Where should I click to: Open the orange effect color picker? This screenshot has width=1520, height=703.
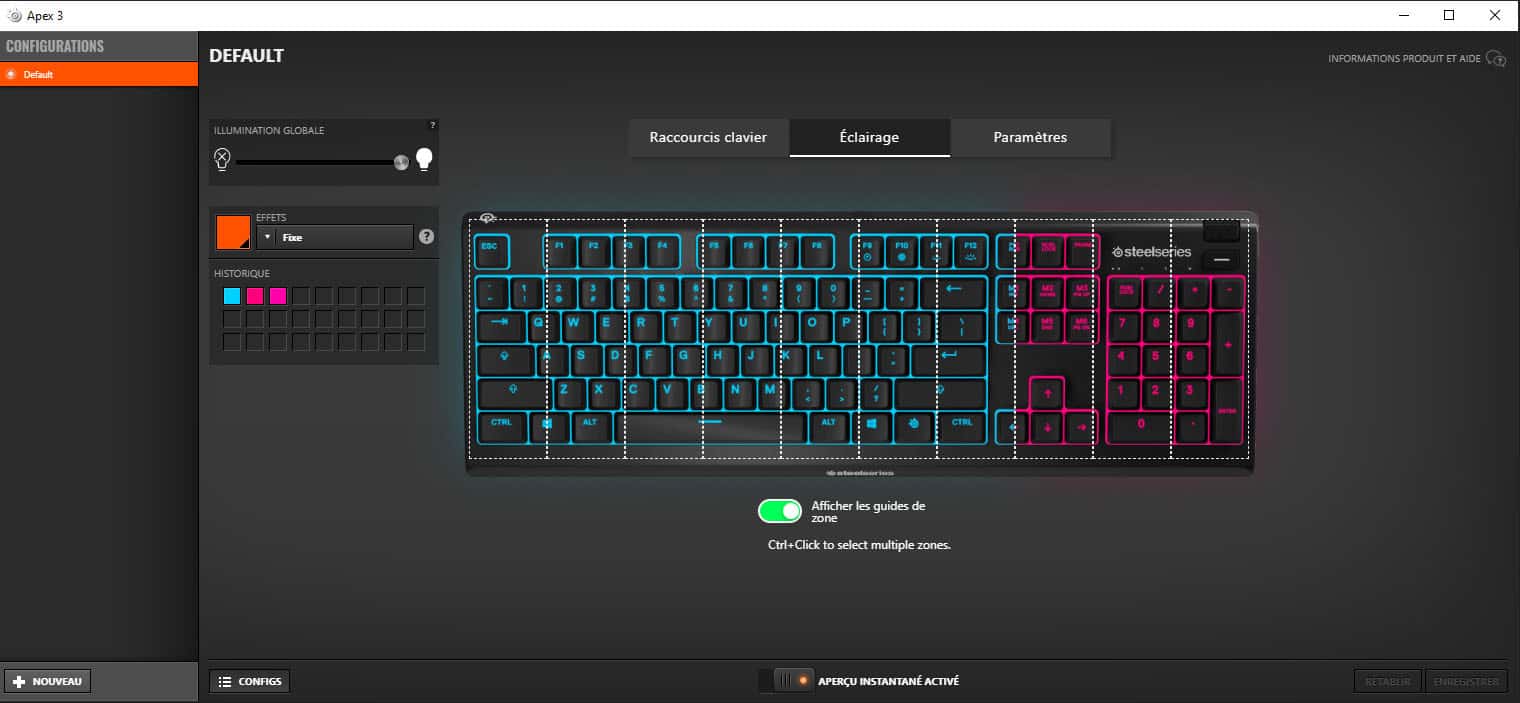(x=233, y=232)
